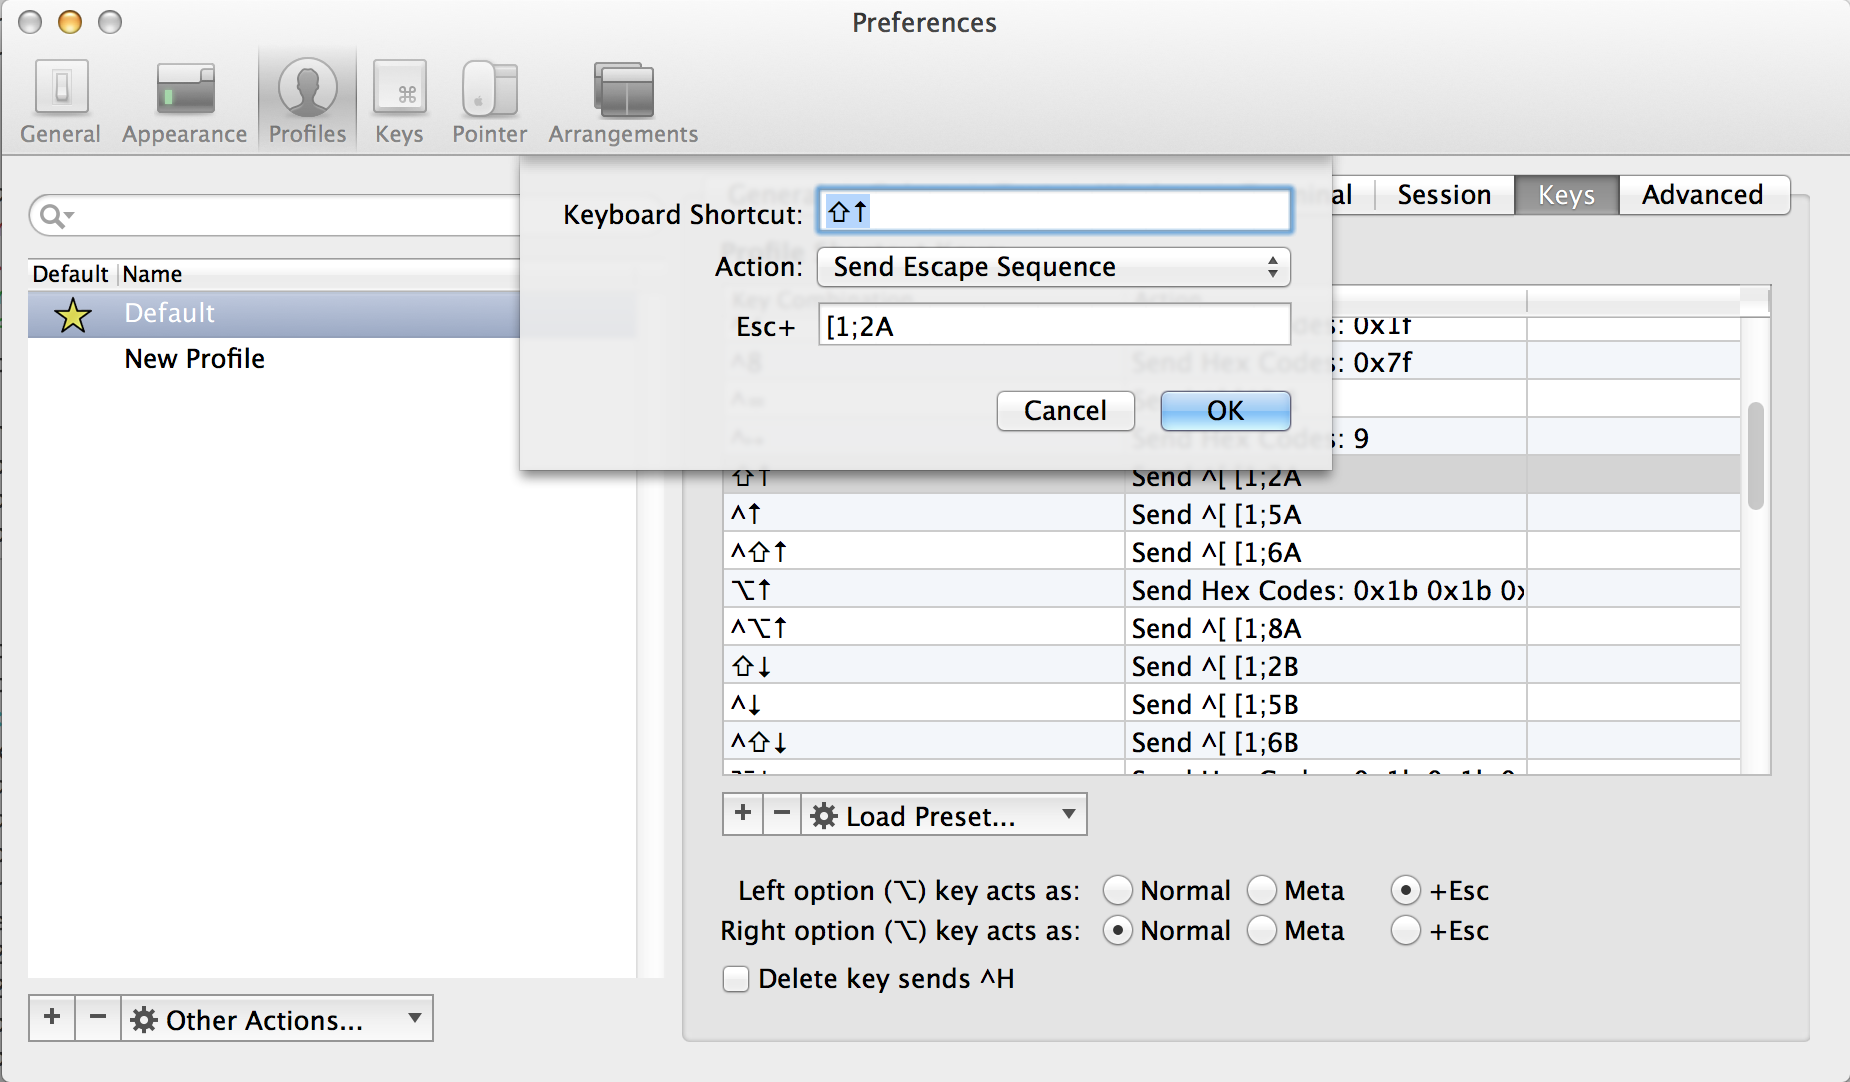Open the Pointer preferences pane
Image resolution: width=1850 pixels, height=1082 pixels.
coord(489,102)
